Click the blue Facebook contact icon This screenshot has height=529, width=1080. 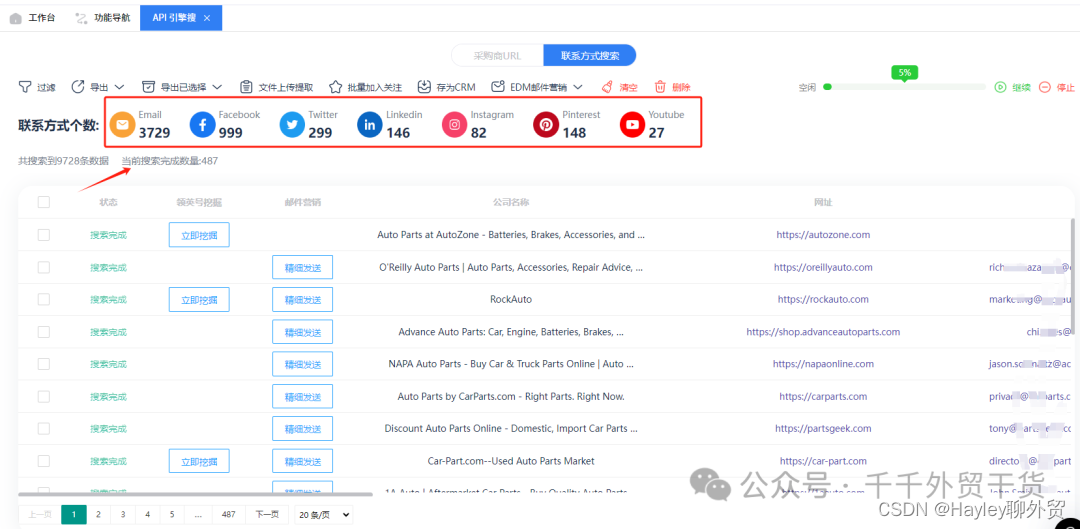click(x=202, y=125)
